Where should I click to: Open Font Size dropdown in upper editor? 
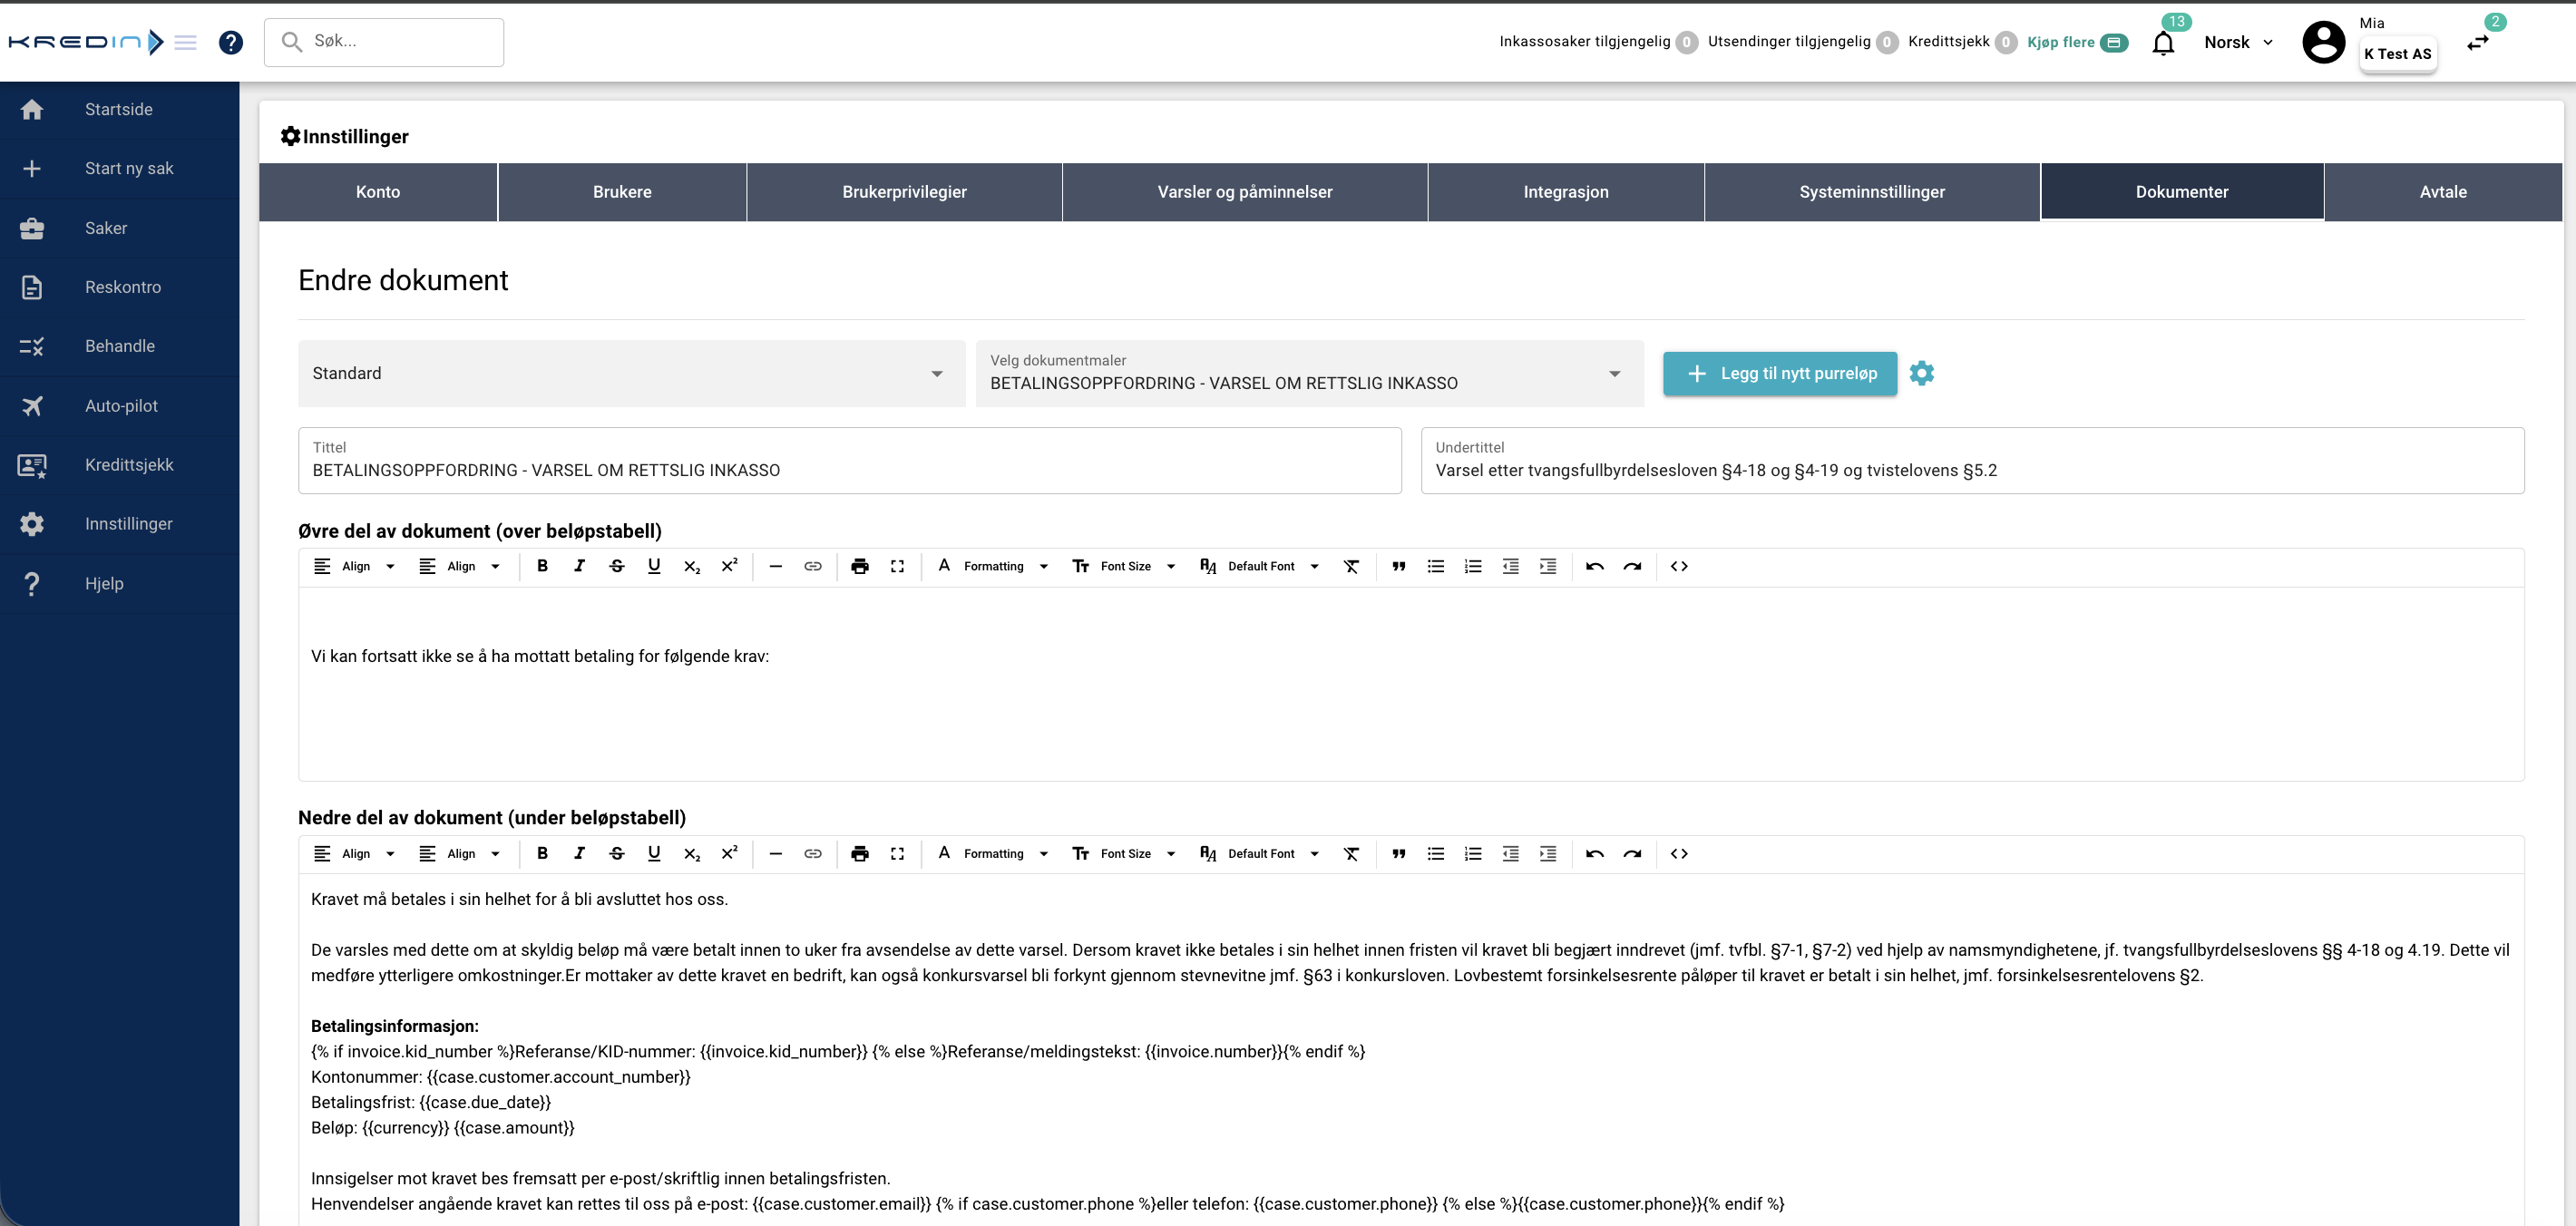click(1124, 566)
